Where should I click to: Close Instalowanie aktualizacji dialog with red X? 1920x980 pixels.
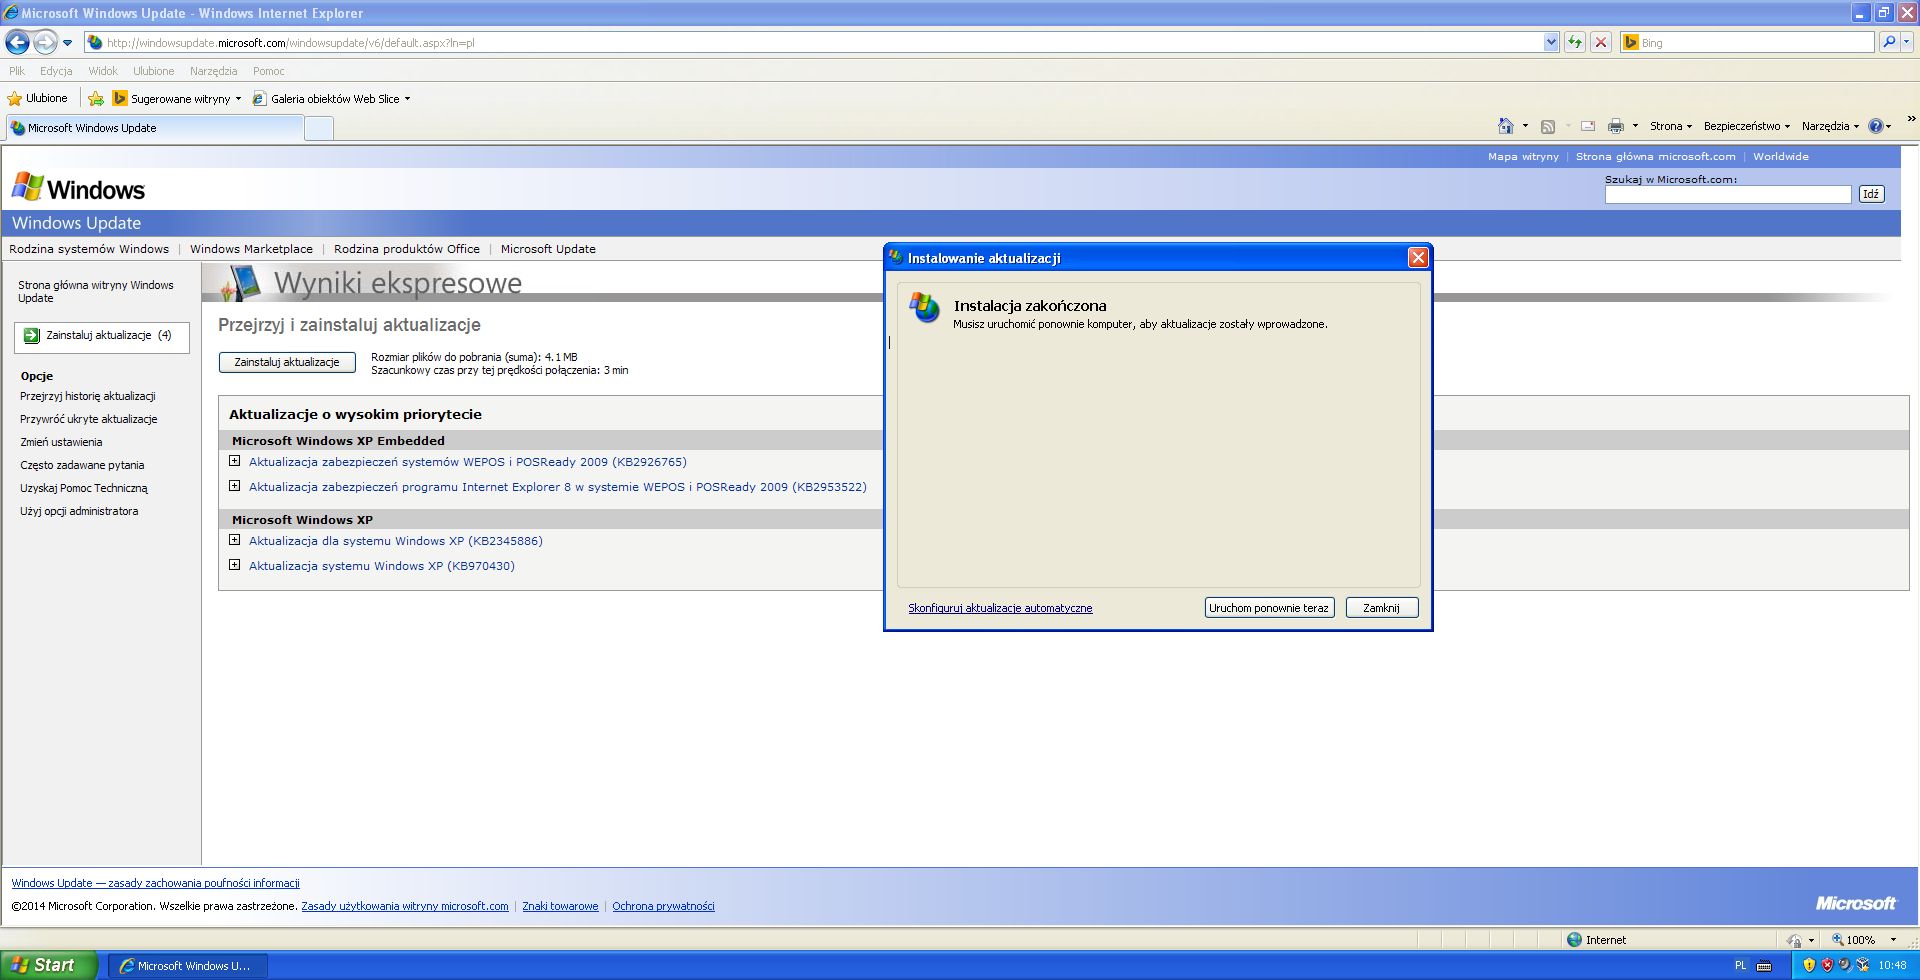point(1417,258)
